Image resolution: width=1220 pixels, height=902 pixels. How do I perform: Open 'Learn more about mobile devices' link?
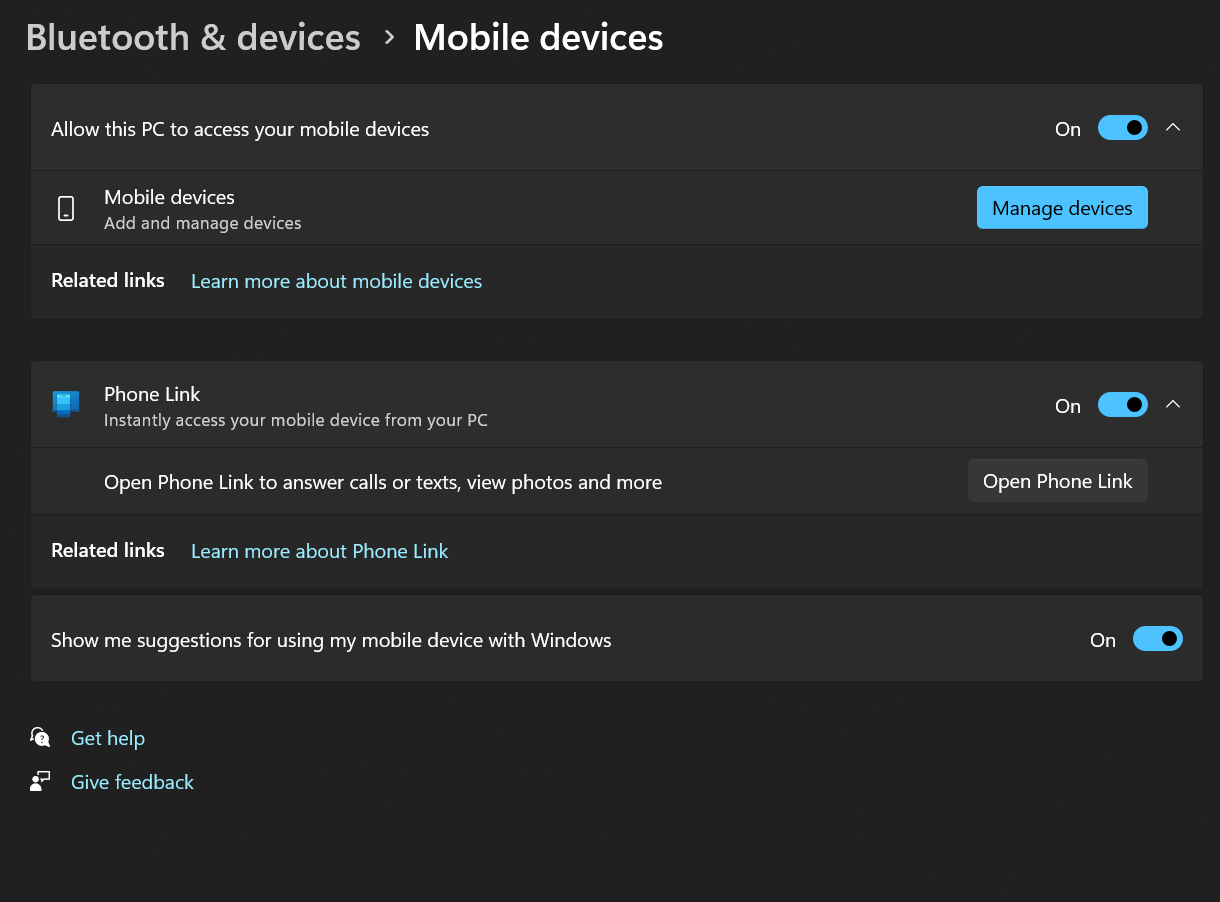(336, 281)
